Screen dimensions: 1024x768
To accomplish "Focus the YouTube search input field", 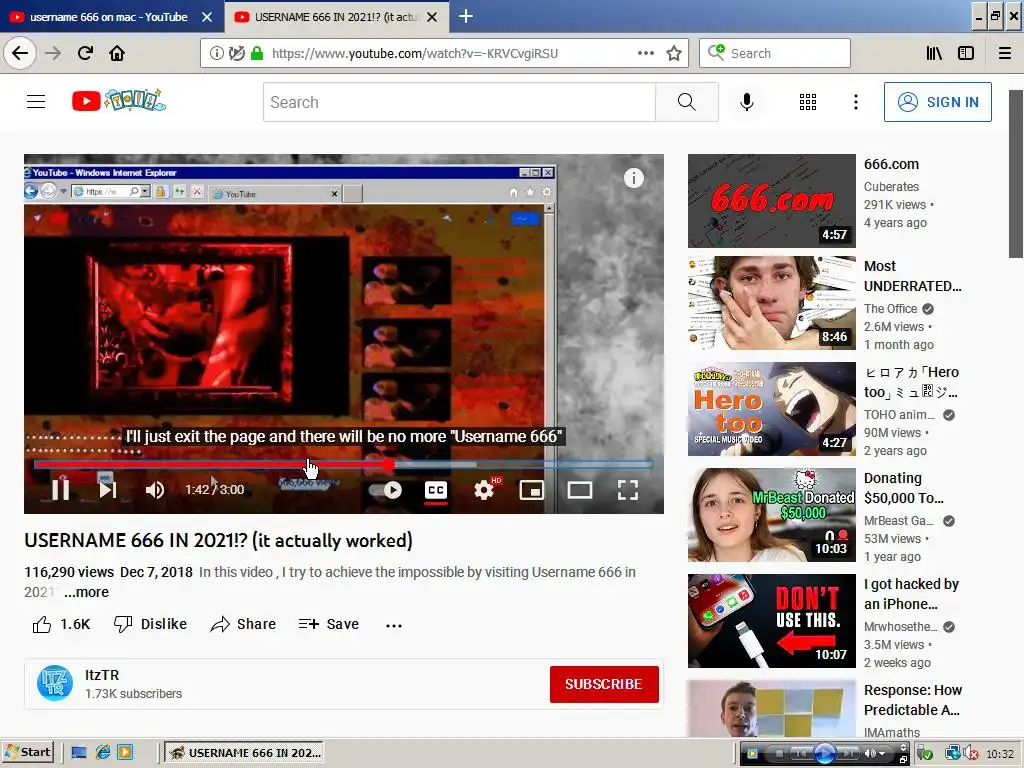I will tap(459, 102).
